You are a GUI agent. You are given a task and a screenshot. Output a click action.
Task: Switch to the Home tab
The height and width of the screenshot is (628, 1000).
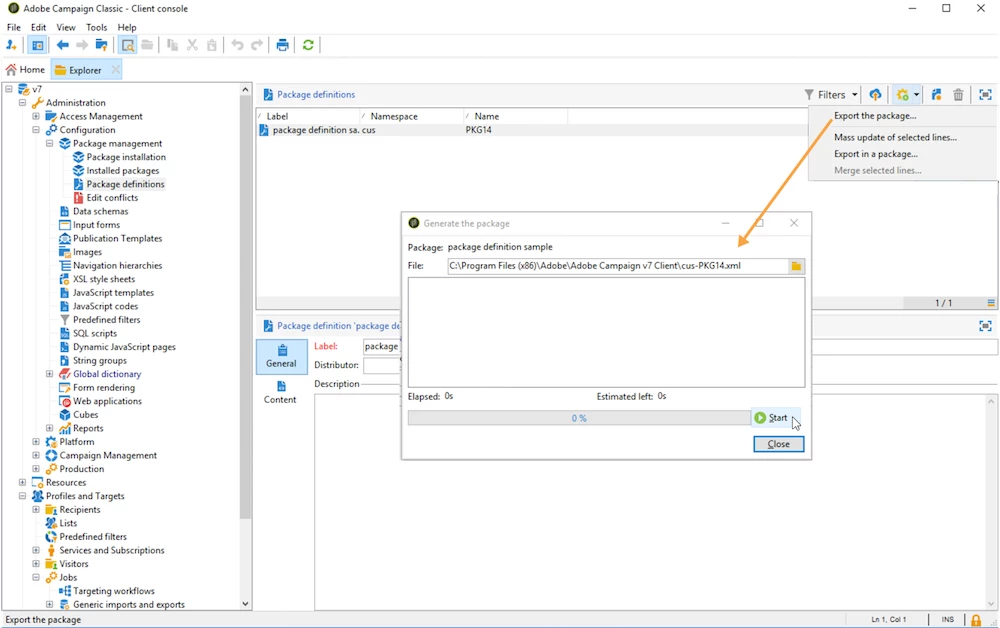pos(26,69)
